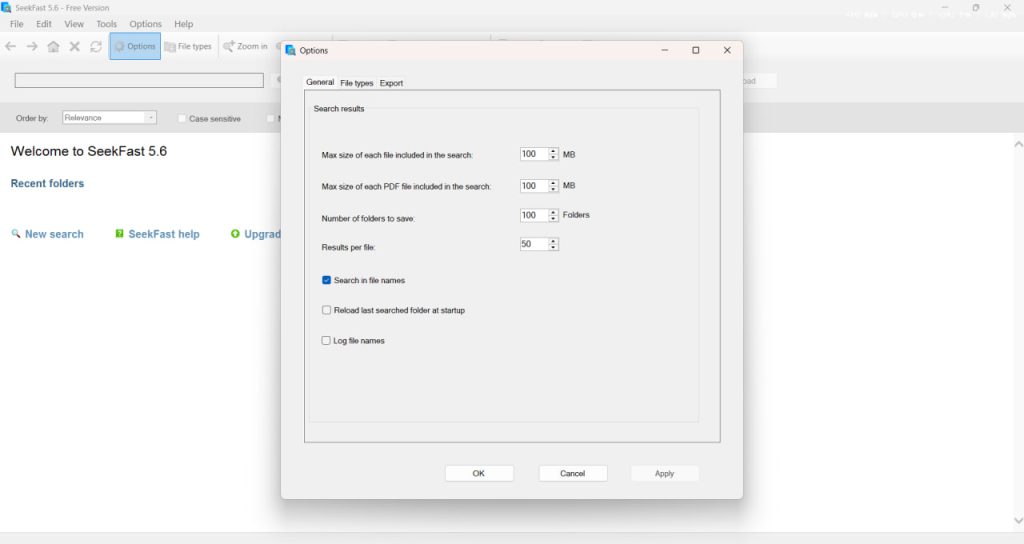Open the Options menu in menu bar
The height and width of the screenshot is (544, 1024).
145,24
